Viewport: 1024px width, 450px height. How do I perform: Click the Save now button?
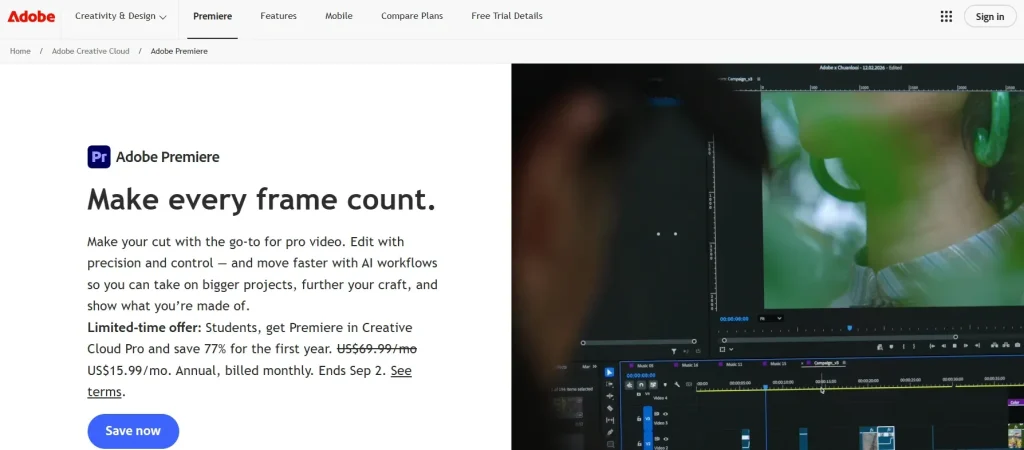tap(133, 431)
